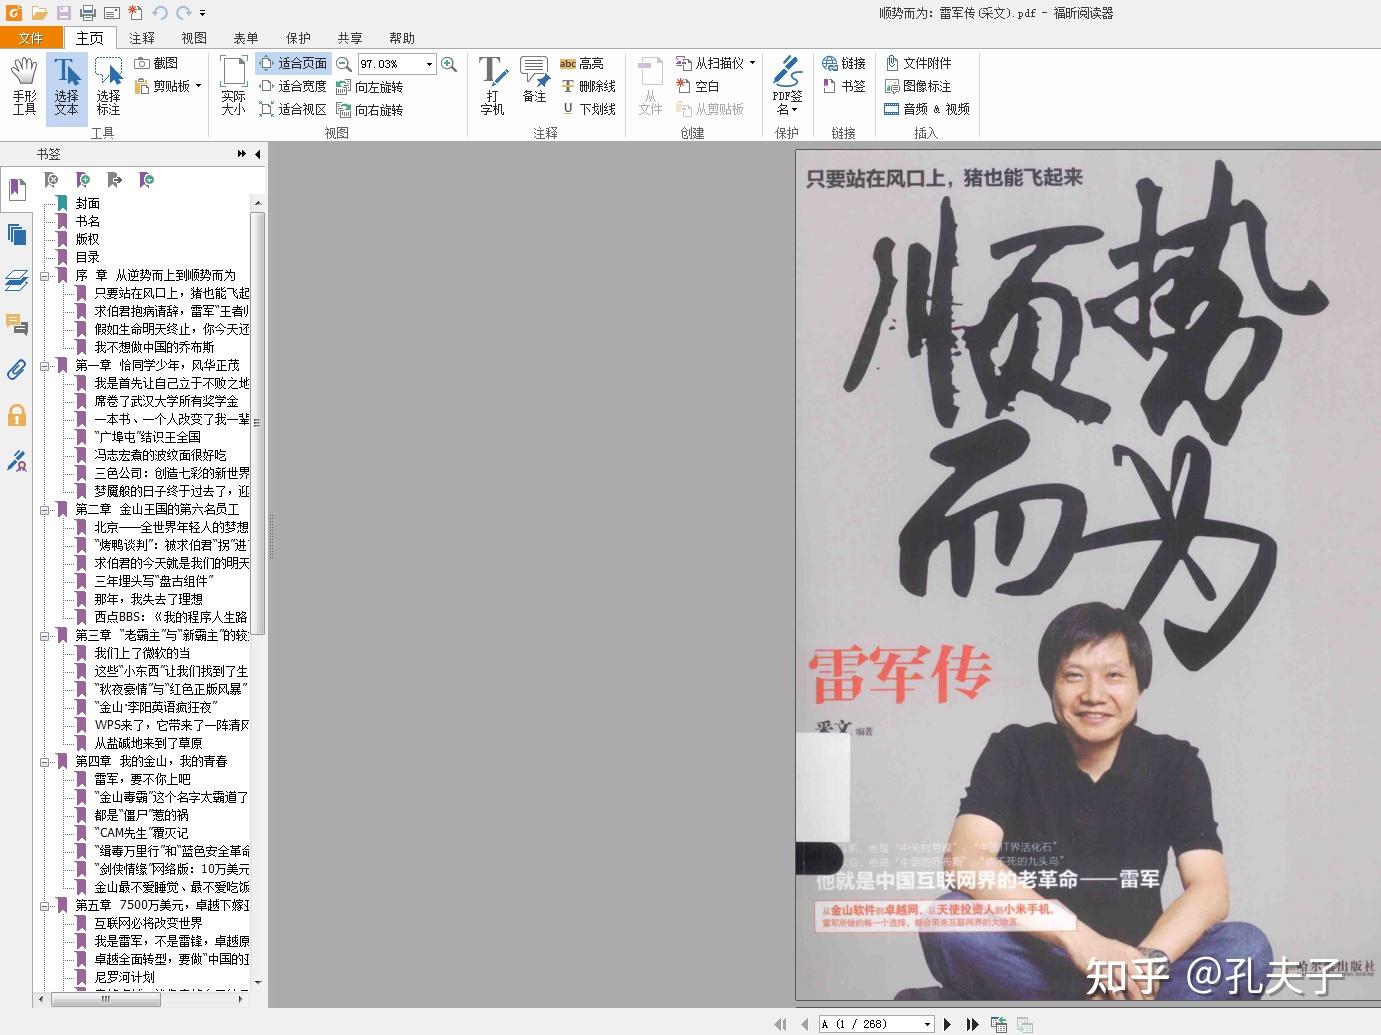This screenshot has height=1035, width=1381.
Task: Click the Undo arrow in quick access toolbar
Action: [x=160, y=13]
